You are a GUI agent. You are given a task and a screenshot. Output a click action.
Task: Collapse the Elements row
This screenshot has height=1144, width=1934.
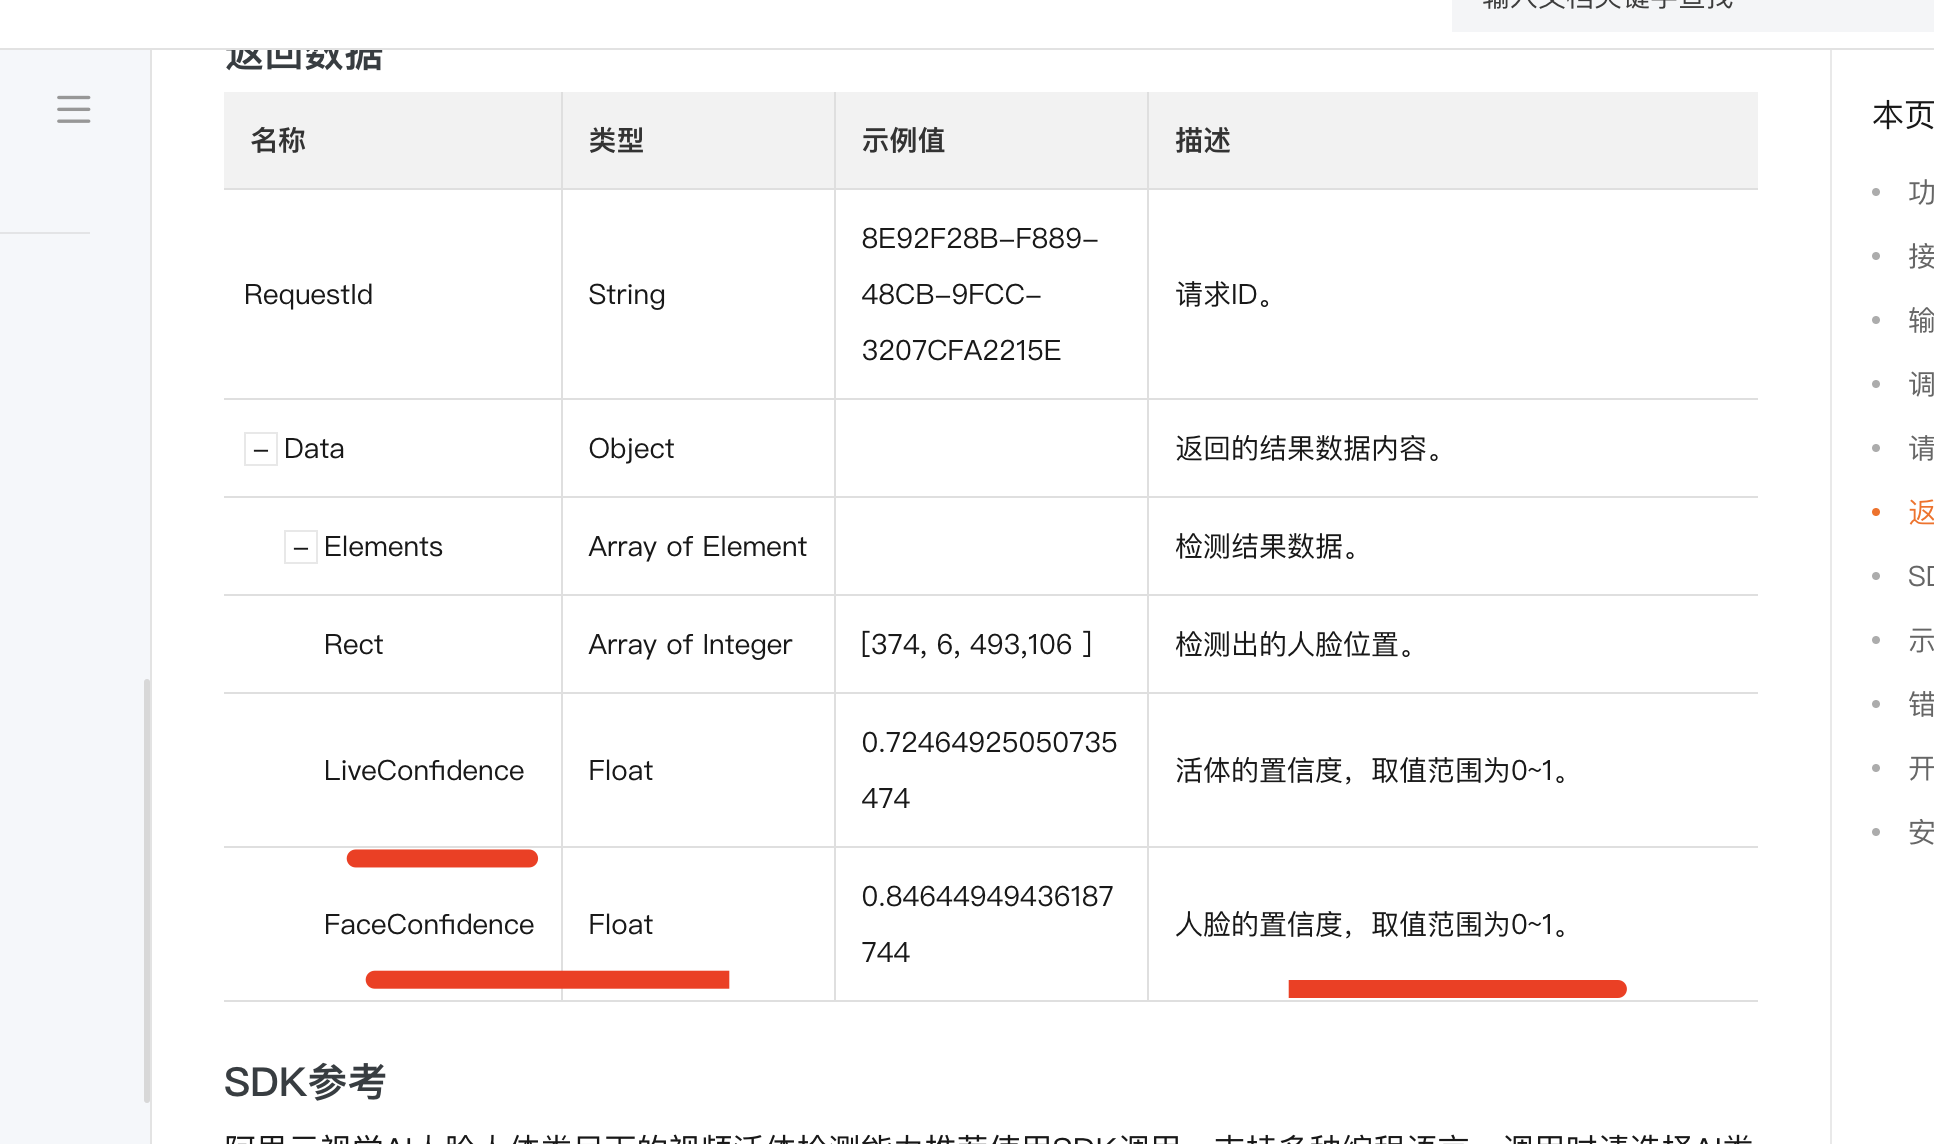point(301,547)
